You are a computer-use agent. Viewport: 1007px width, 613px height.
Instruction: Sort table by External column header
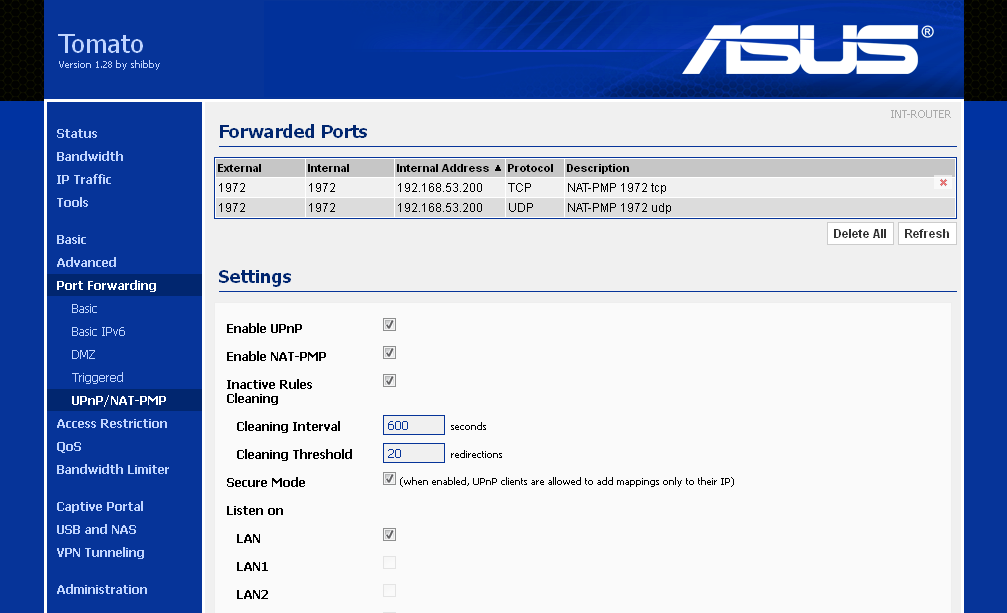click(259, 168)
